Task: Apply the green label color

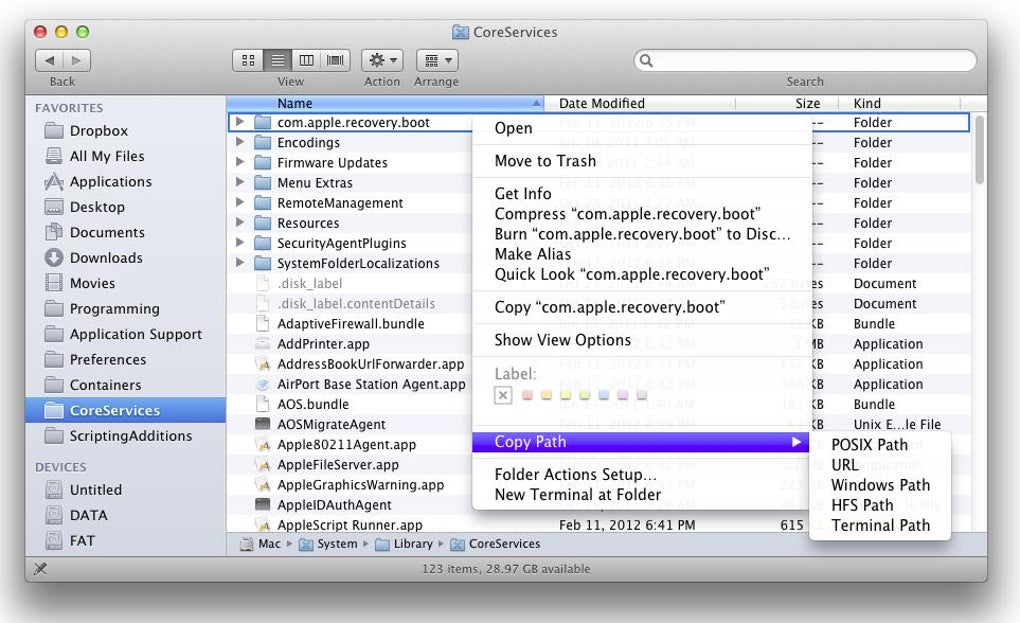Action: [585, 395]
